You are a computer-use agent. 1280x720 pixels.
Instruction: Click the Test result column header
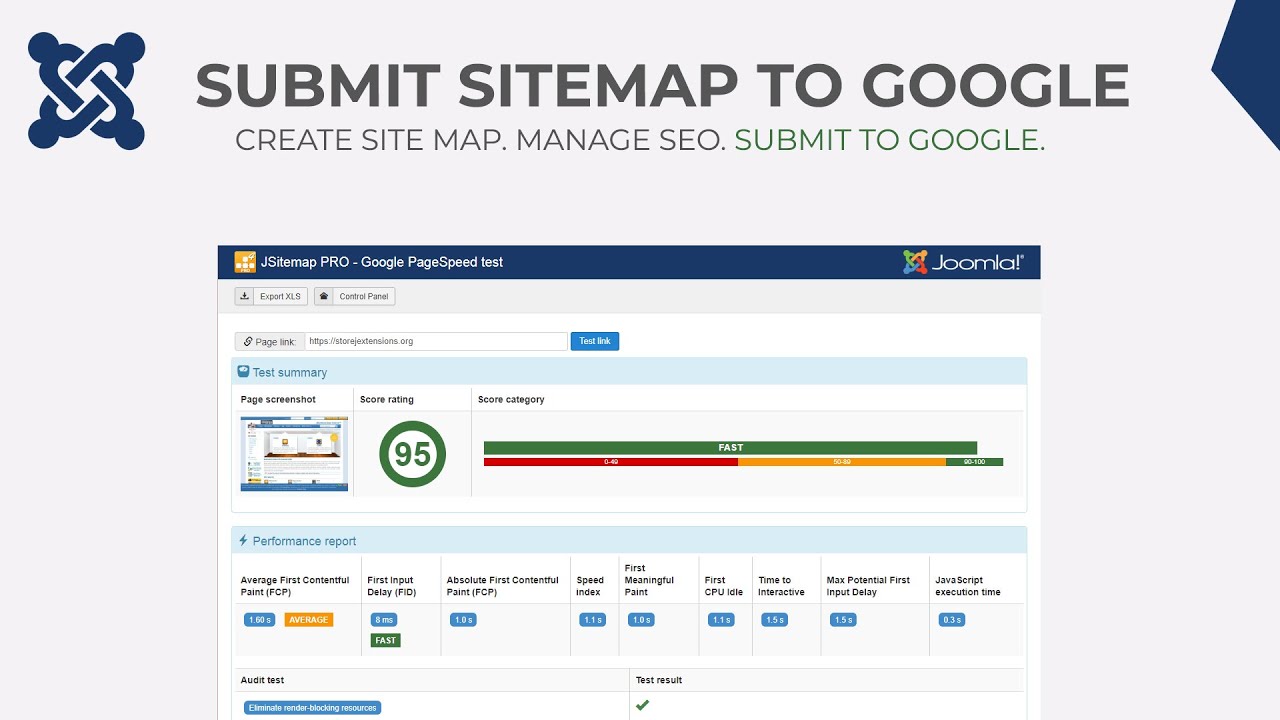(659, 680)
